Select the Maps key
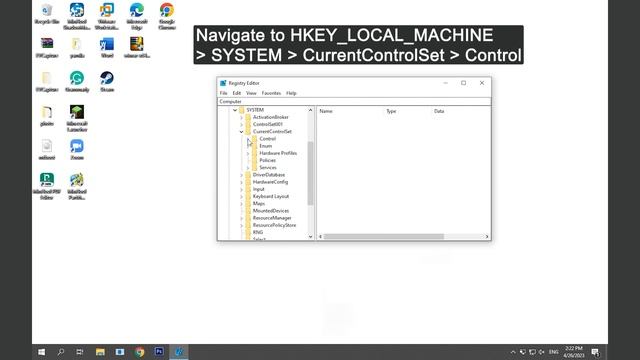The width and height of the screenshot is (640, 360). pyautogui.click(x=259, y=204)
